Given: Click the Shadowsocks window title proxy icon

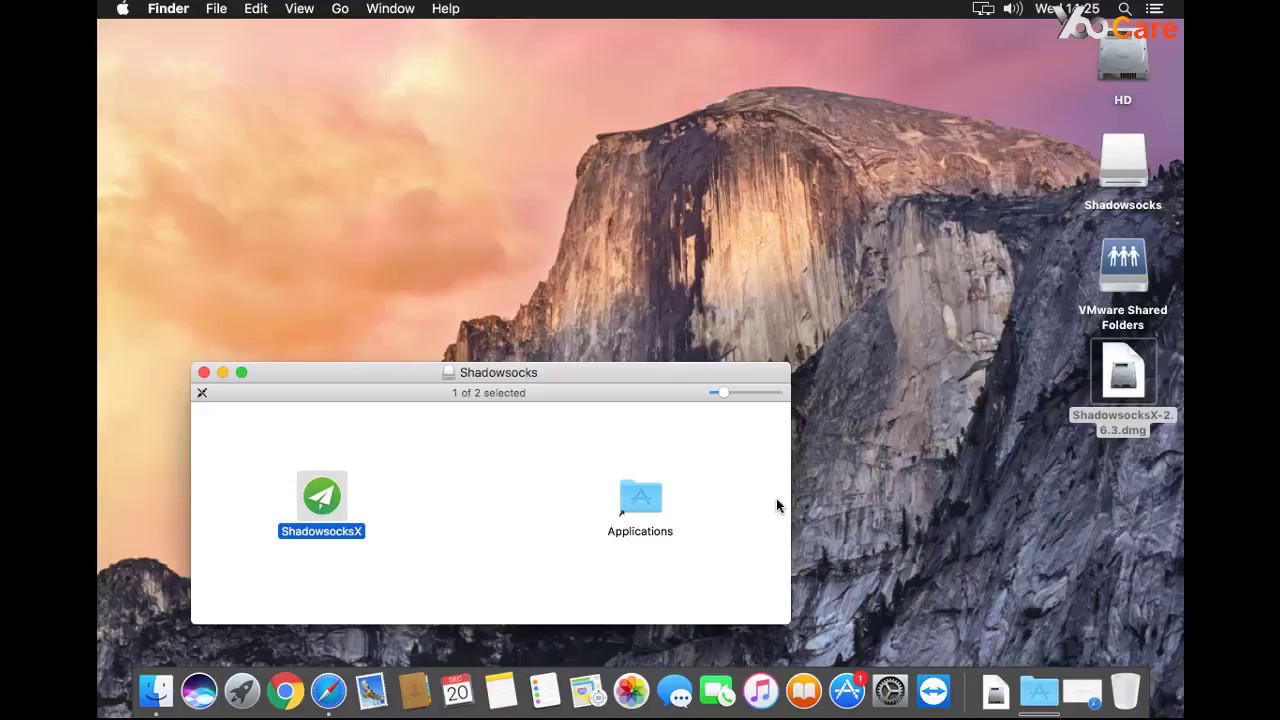Looking at the screenshot, I should click(x=449, y=372).
